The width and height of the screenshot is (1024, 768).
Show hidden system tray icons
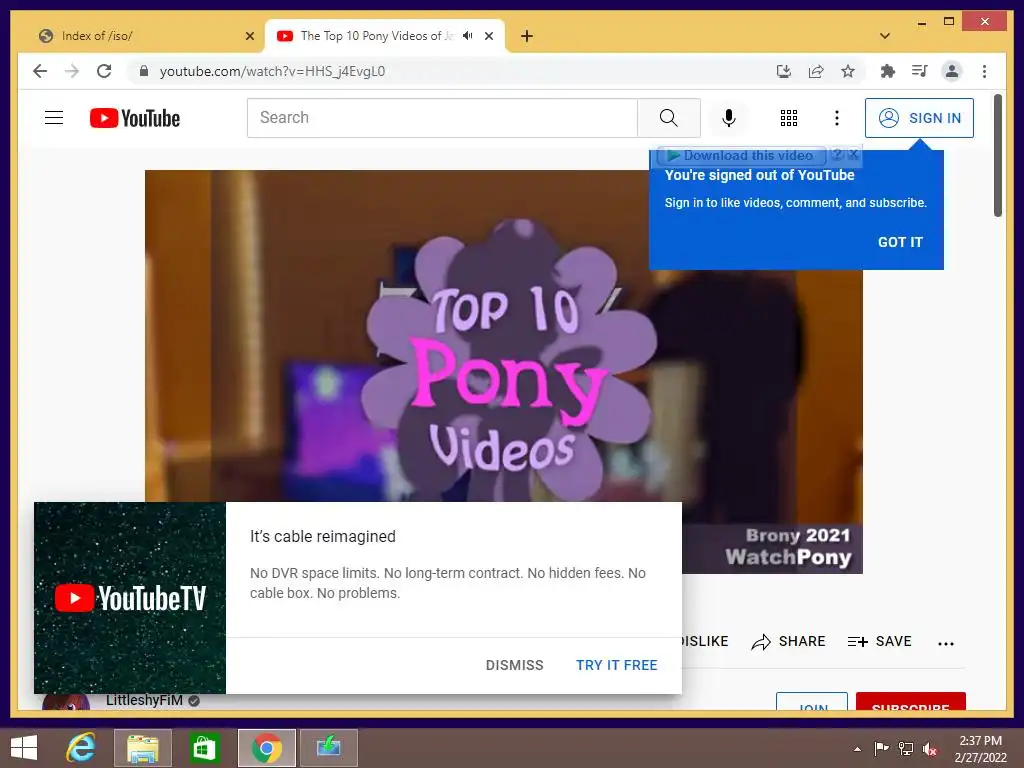tap(857, 749)
